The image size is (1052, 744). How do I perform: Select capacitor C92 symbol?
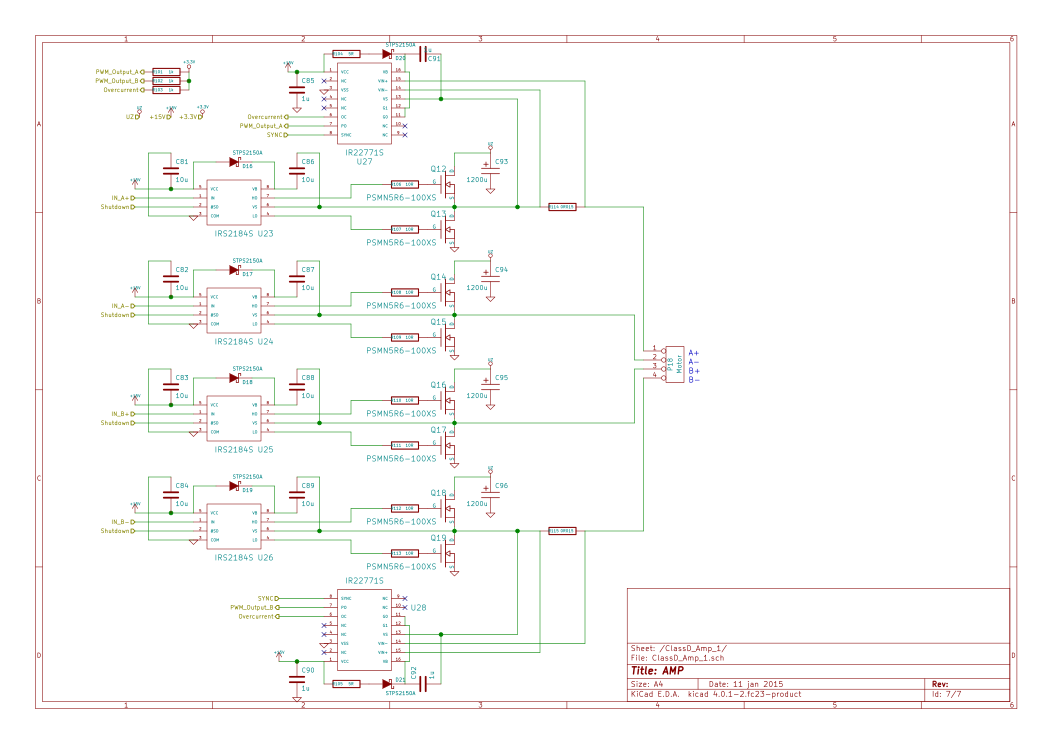(423, 684)
